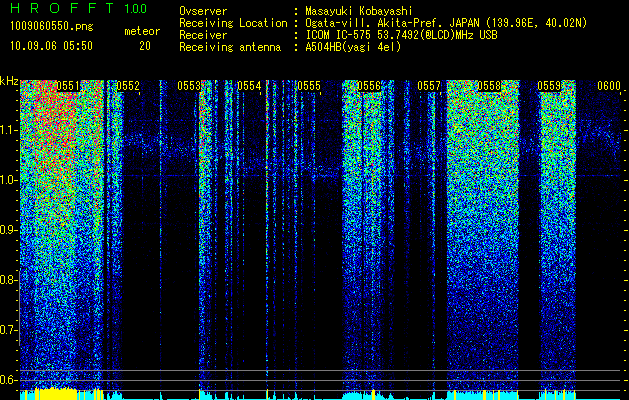The width and height of the screenshot is (629, 400).
Task: Click the 0558 time marker
Action: [489, 86]
